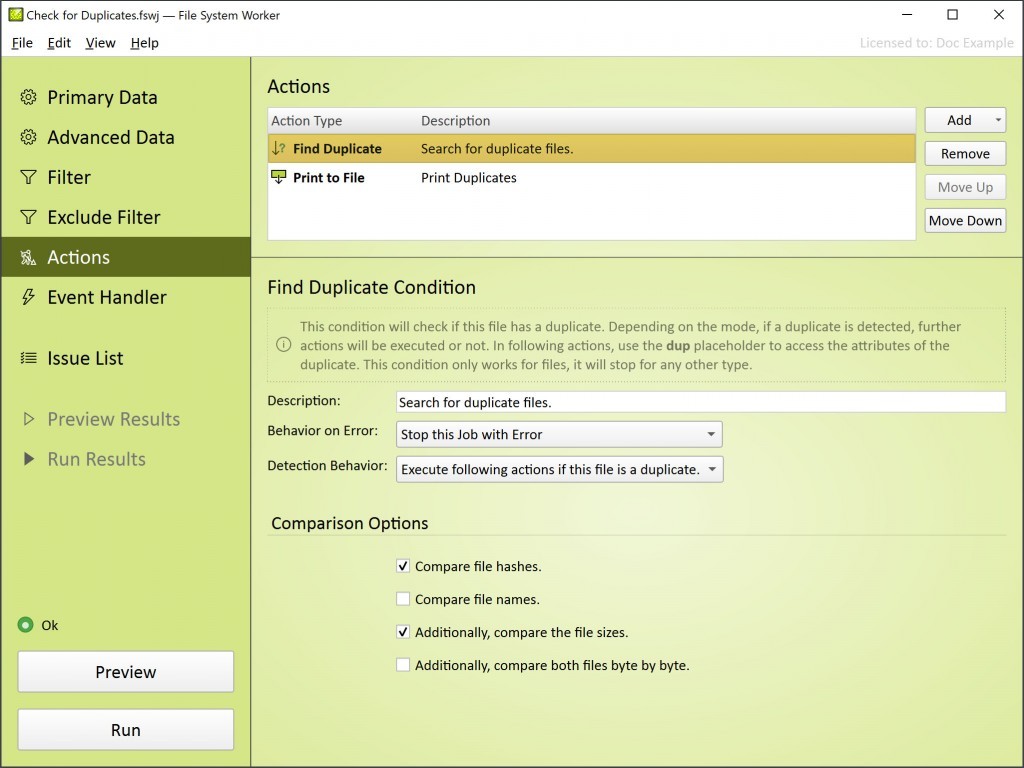Expand the Add button dropdown arrow

(997, 120)
